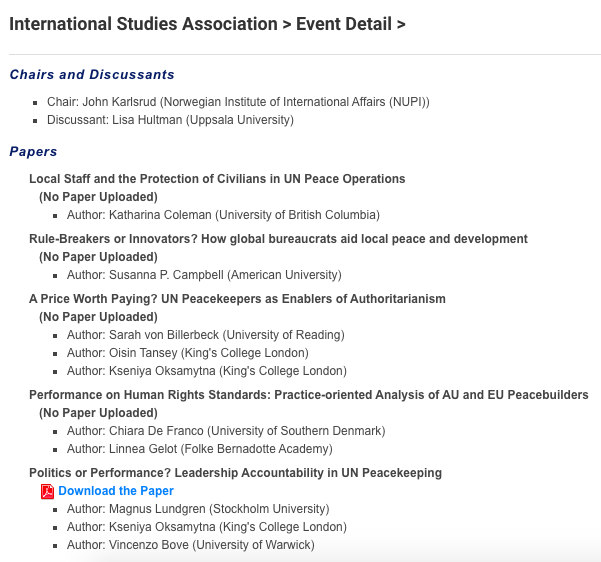
Task: Click the Chairs and Discussants heading
Action: click(92, 74)
